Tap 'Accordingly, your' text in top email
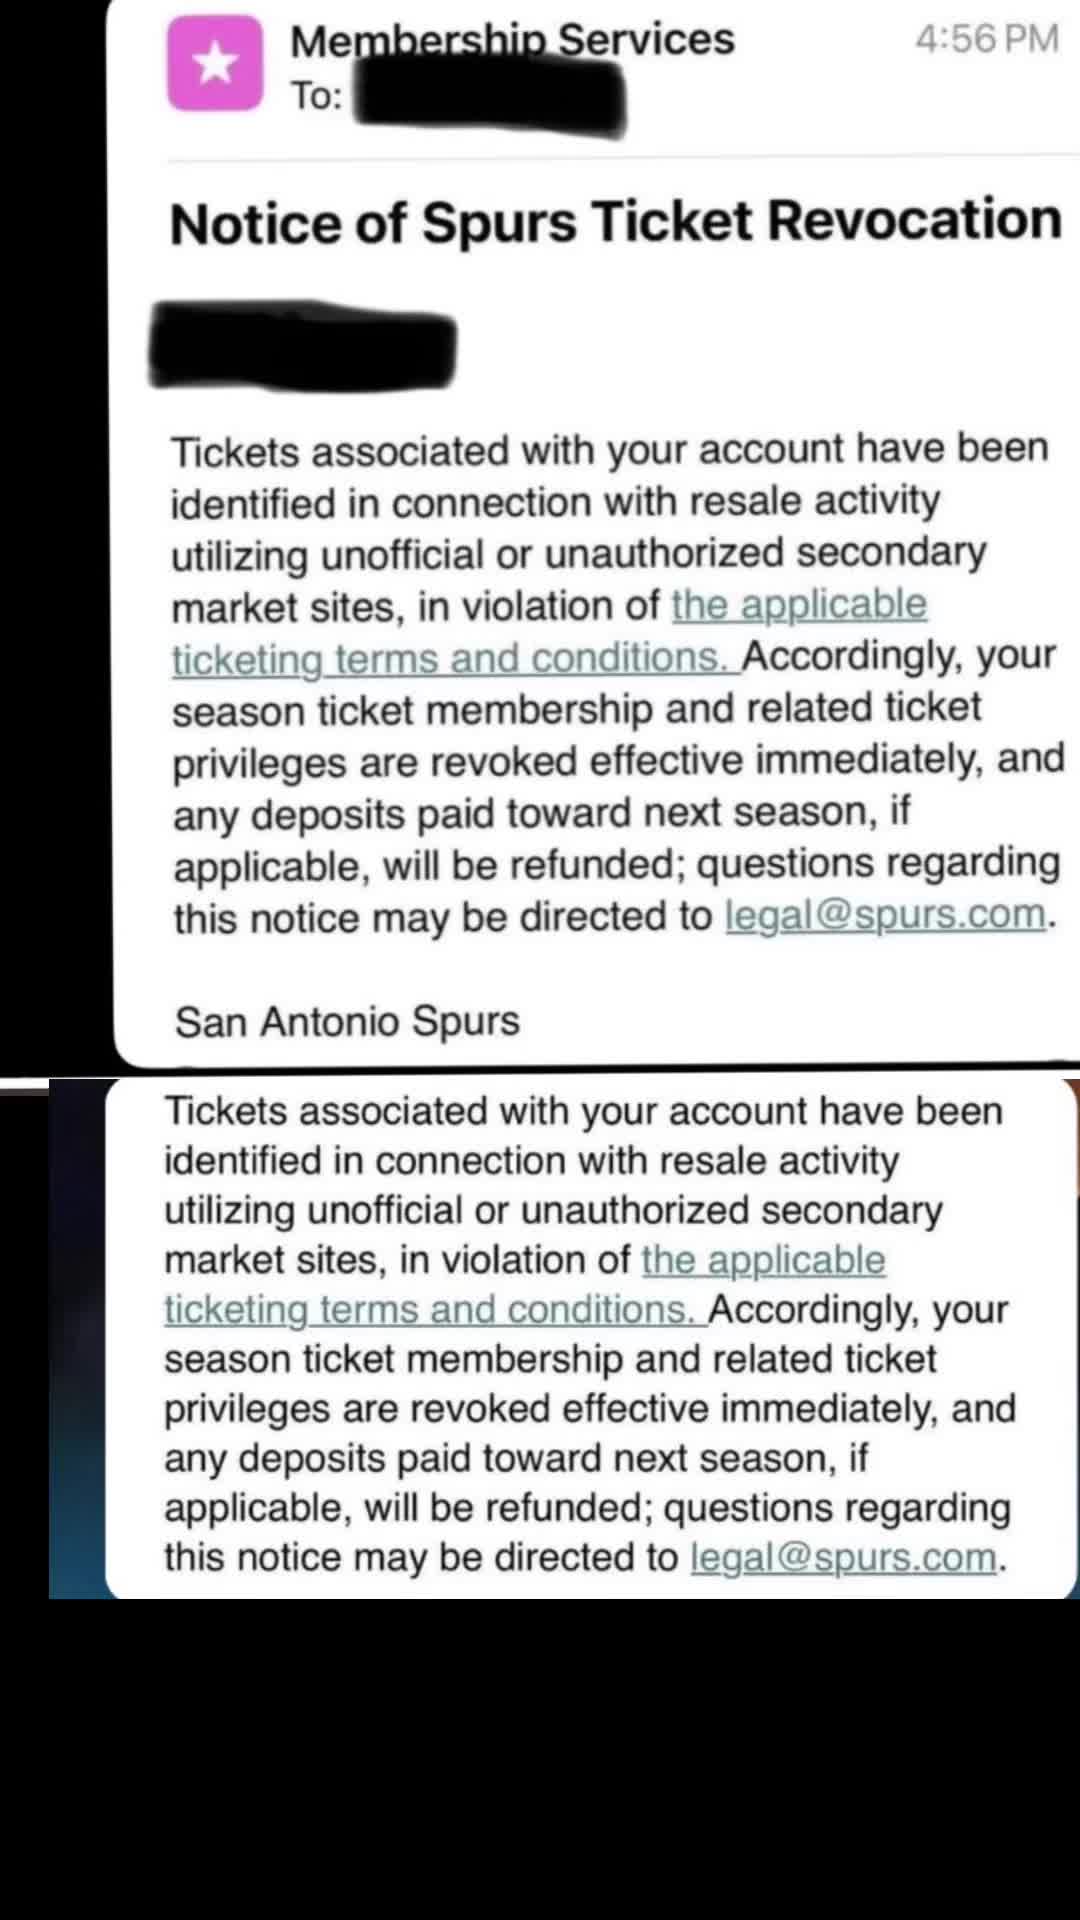The height and width of the screenshot is (1920, 1080). click(899, 656)
